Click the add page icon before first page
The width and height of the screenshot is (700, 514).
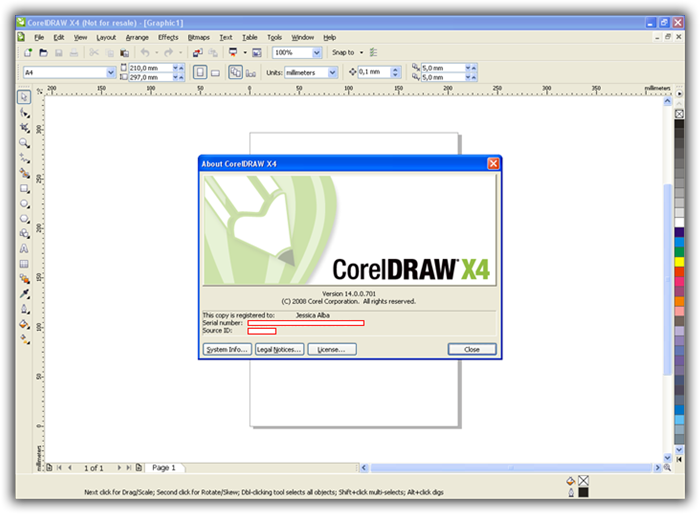[x=49, y=468]
